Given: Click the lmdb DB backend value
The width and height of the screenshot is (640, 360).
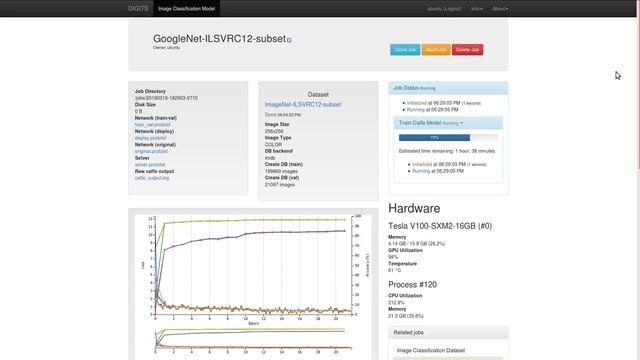Looking at the screenshot, I should [270, 158].
